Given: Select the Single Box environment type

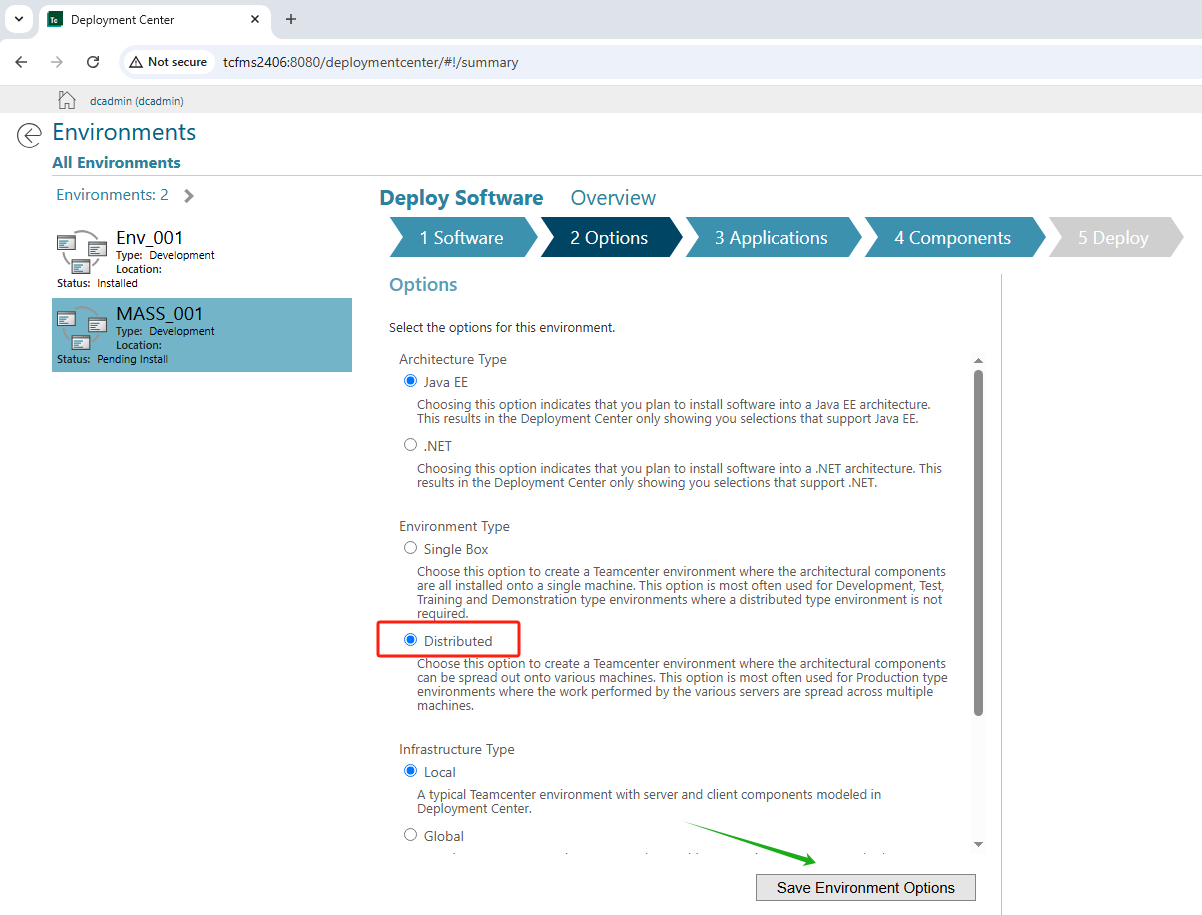Looking at the screenshot, I should point(410,548).
